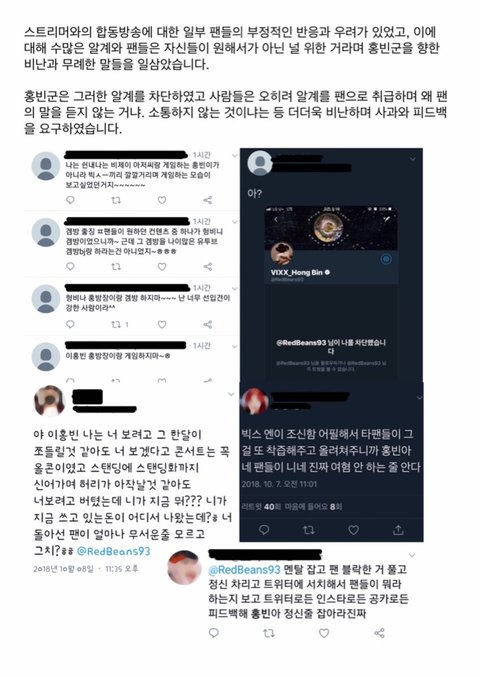The height and width of the screenshot is (678, 480).
Task: Retweet the dark-mode tweet about 빅스 엔
Action: click(308, 530)
